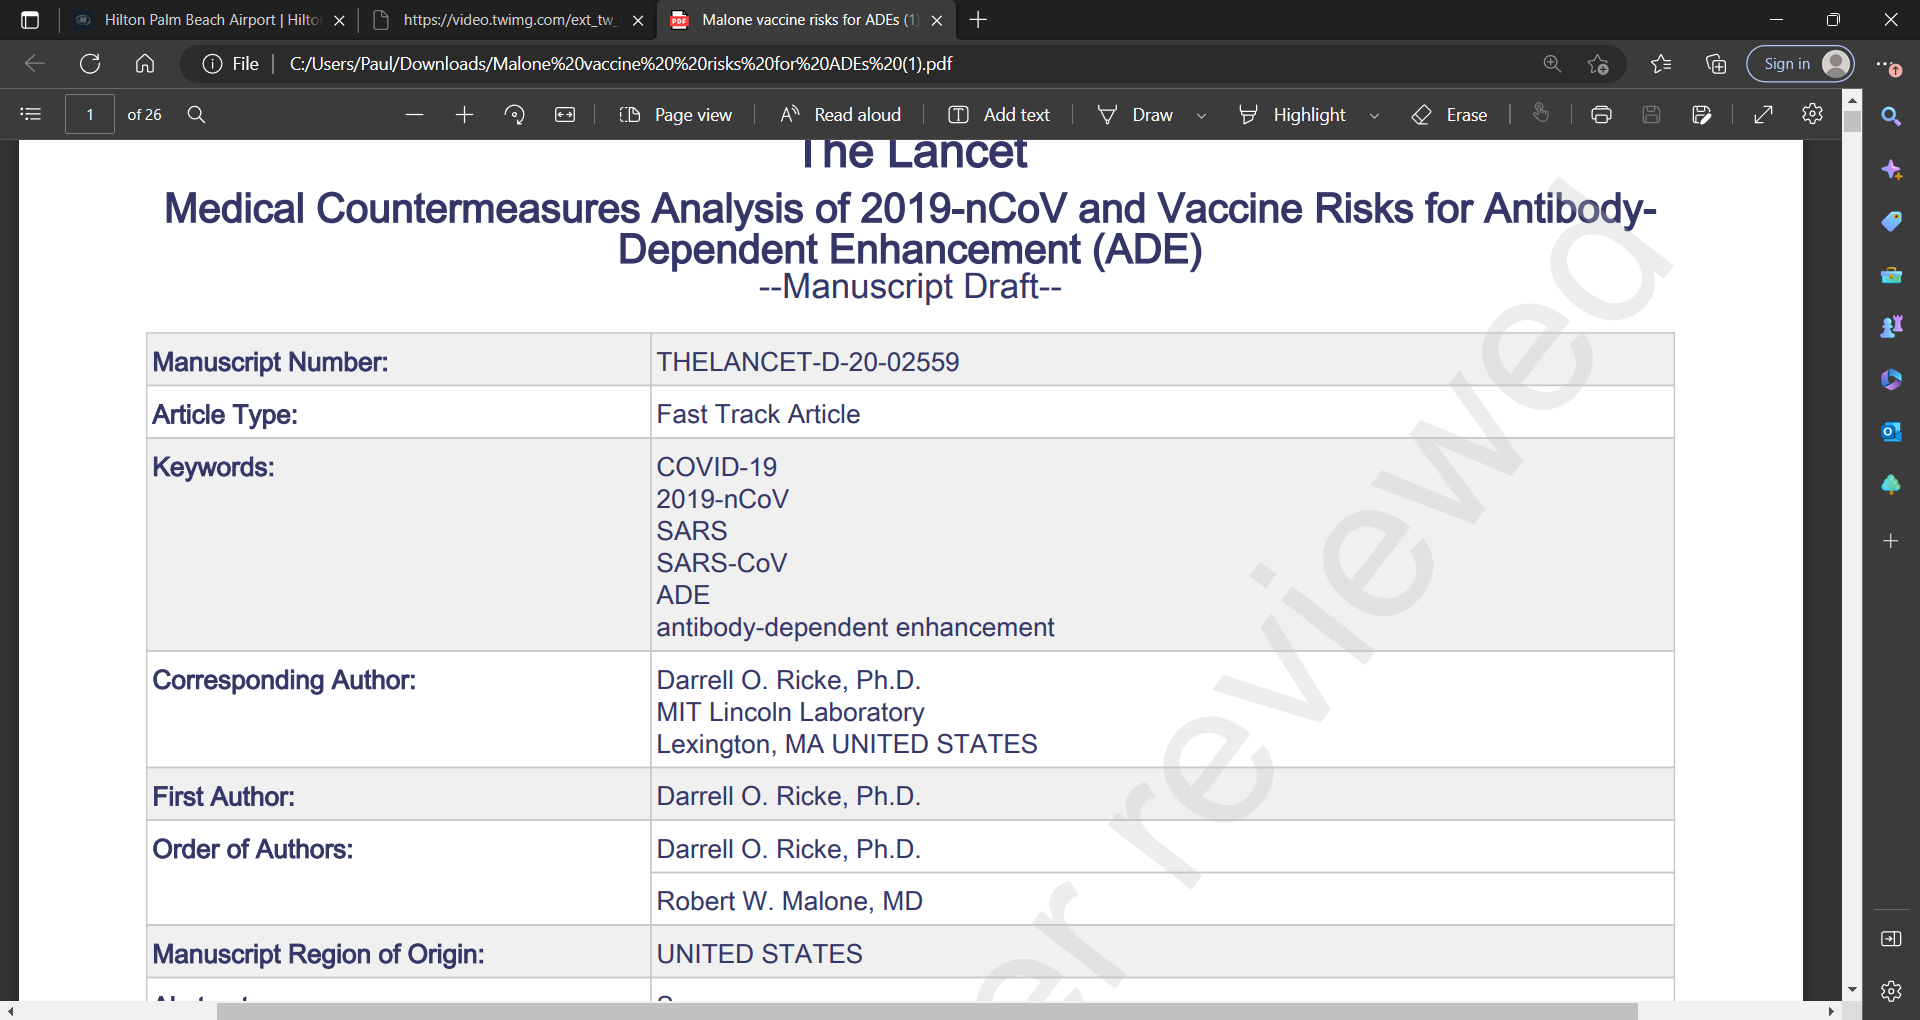Click the Fit to width icon

[x=565, y=115]
